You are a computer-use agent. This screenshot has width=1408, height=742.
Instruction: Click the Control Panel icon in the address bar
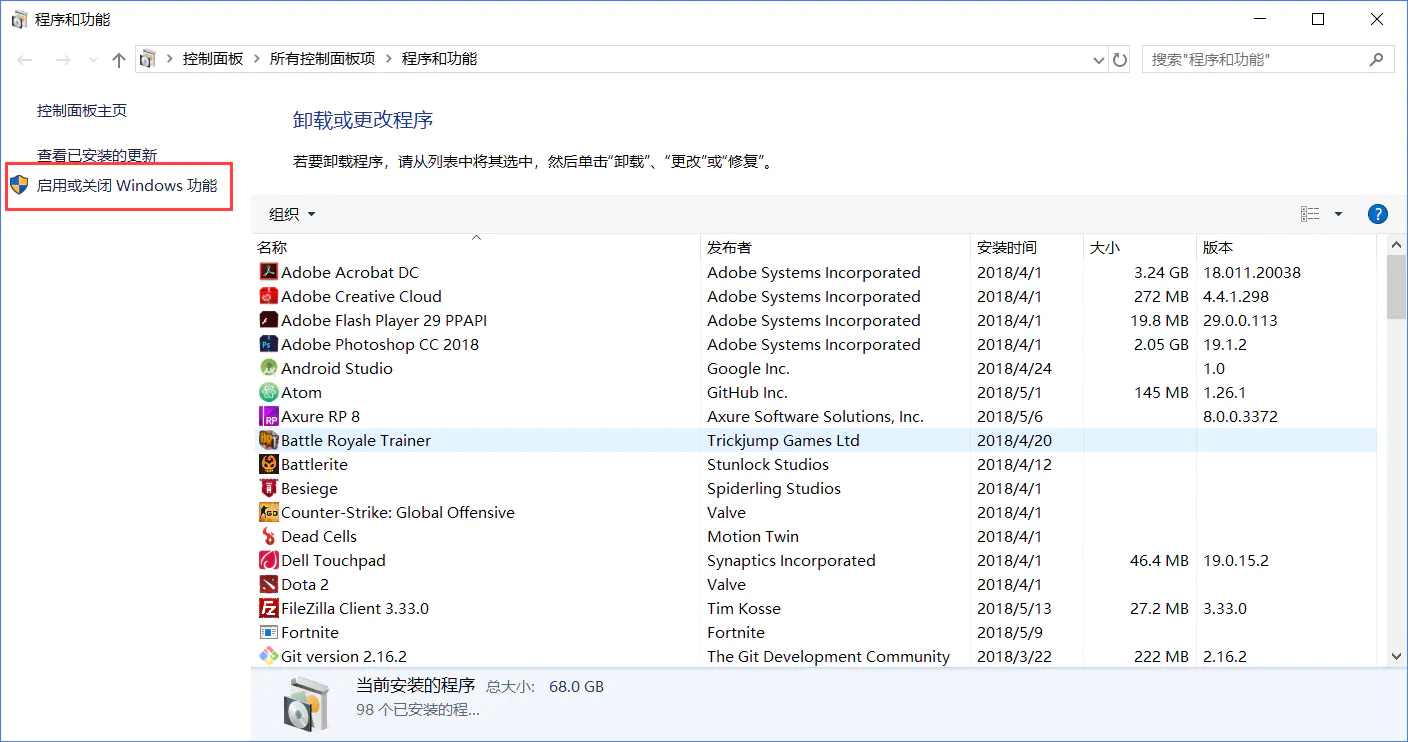(x=147, y=59)
